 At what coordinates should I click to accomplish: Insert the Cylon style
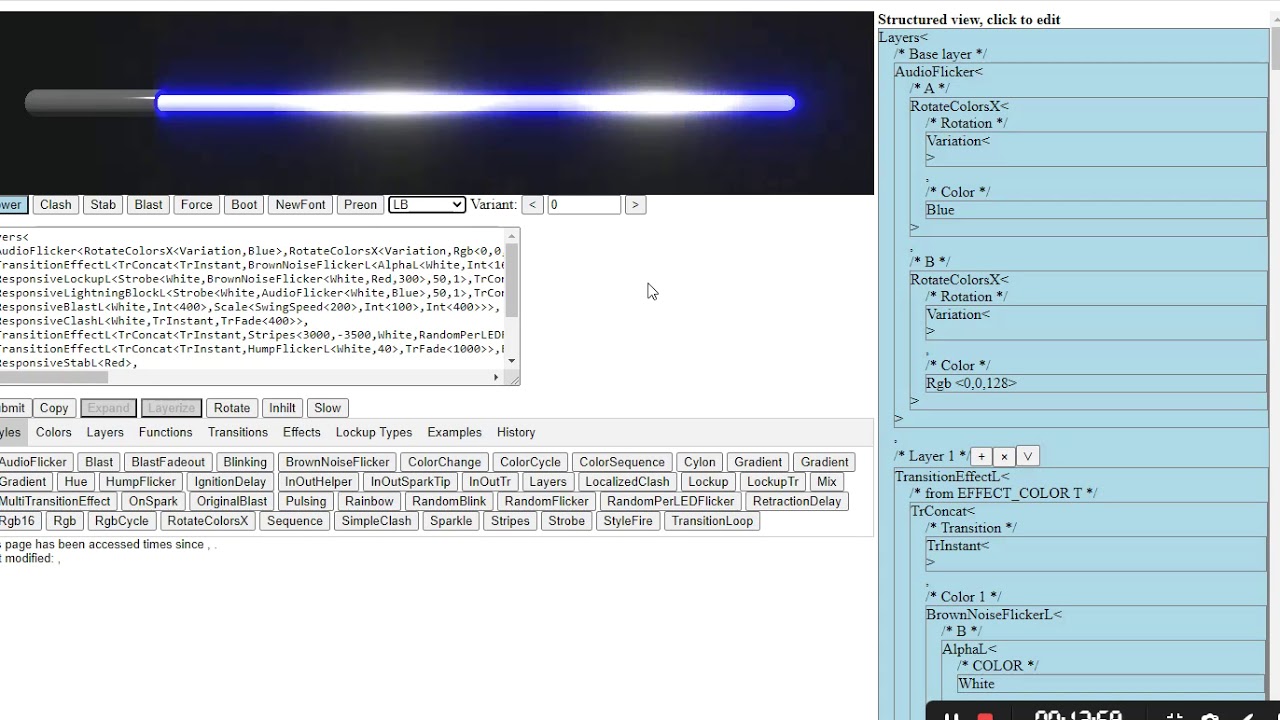[699, 462]
